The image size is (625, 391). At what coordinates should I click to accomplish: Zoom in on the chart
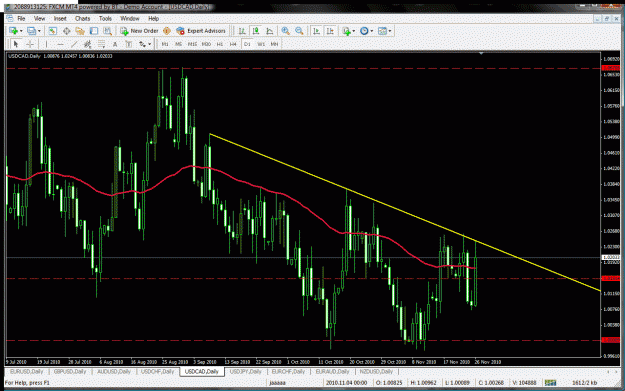click(x=285, y=31)
